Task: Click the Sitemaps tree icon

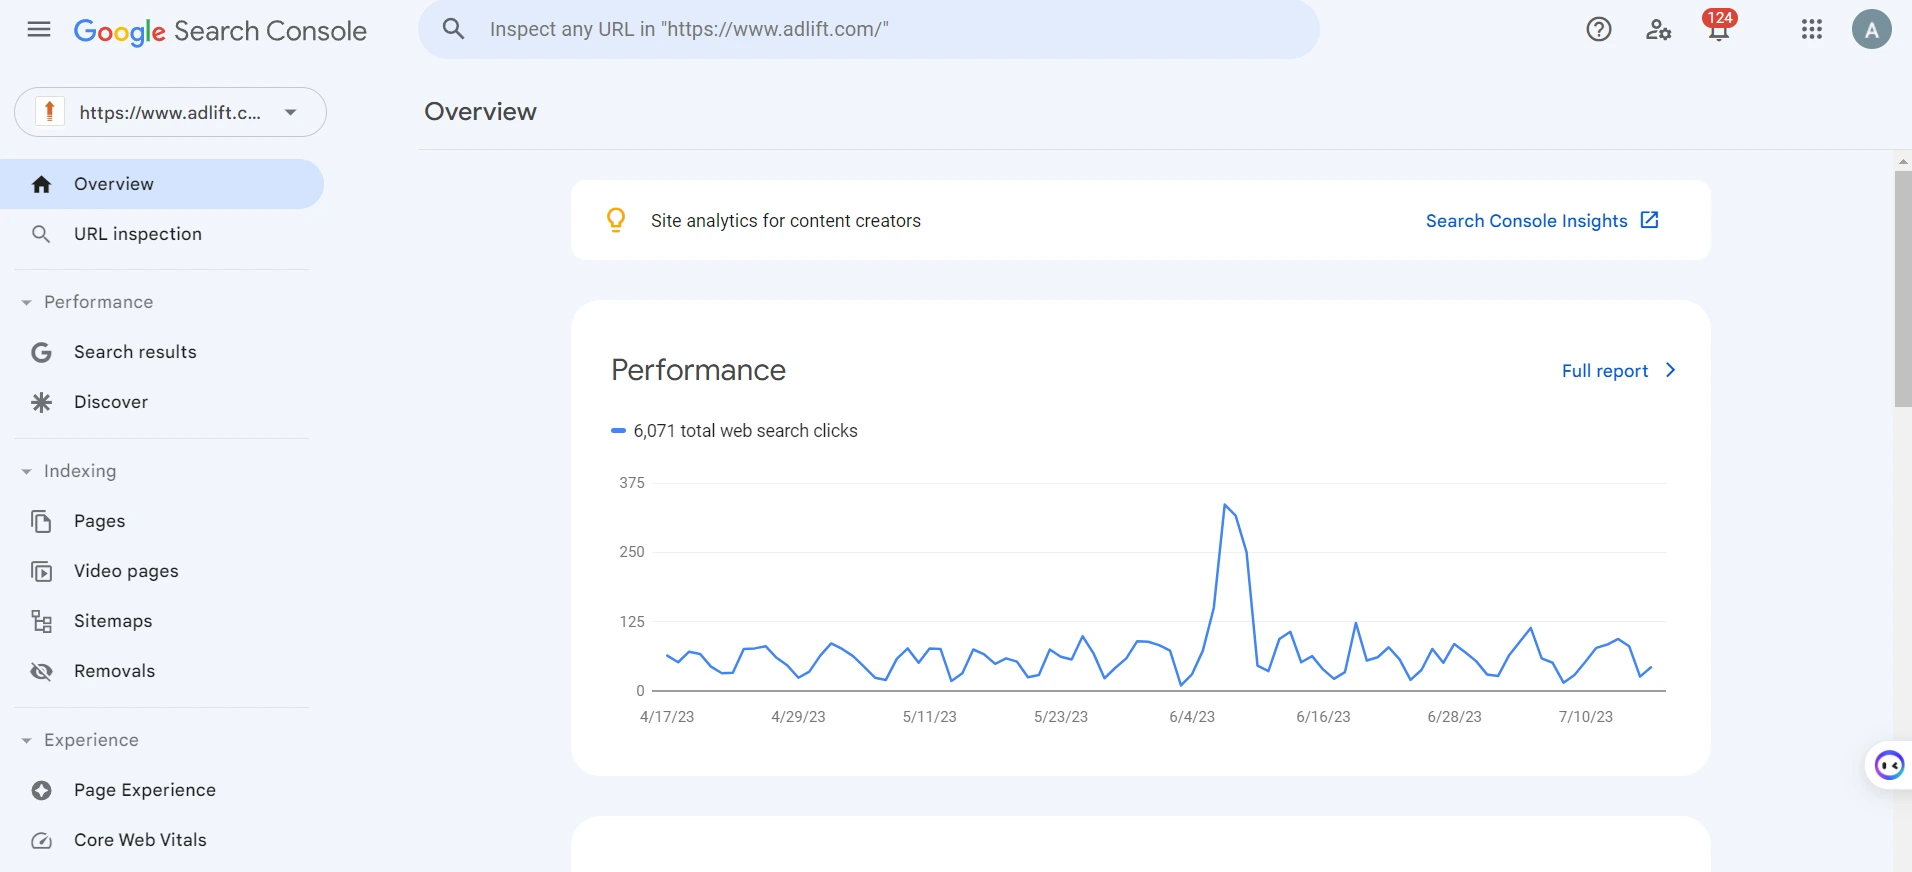Action: pyautogui.click(x=41, y=621)
